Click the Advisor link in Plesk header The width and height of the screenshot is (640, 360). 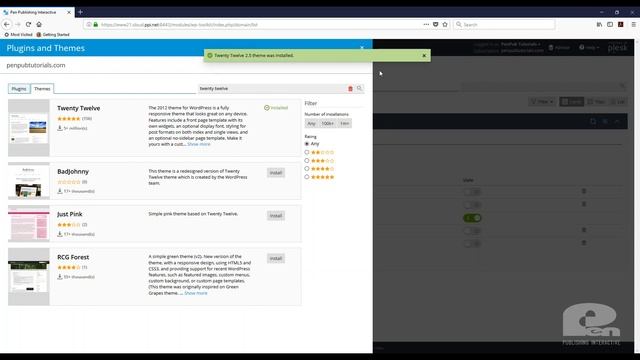[x=559, y=48]
